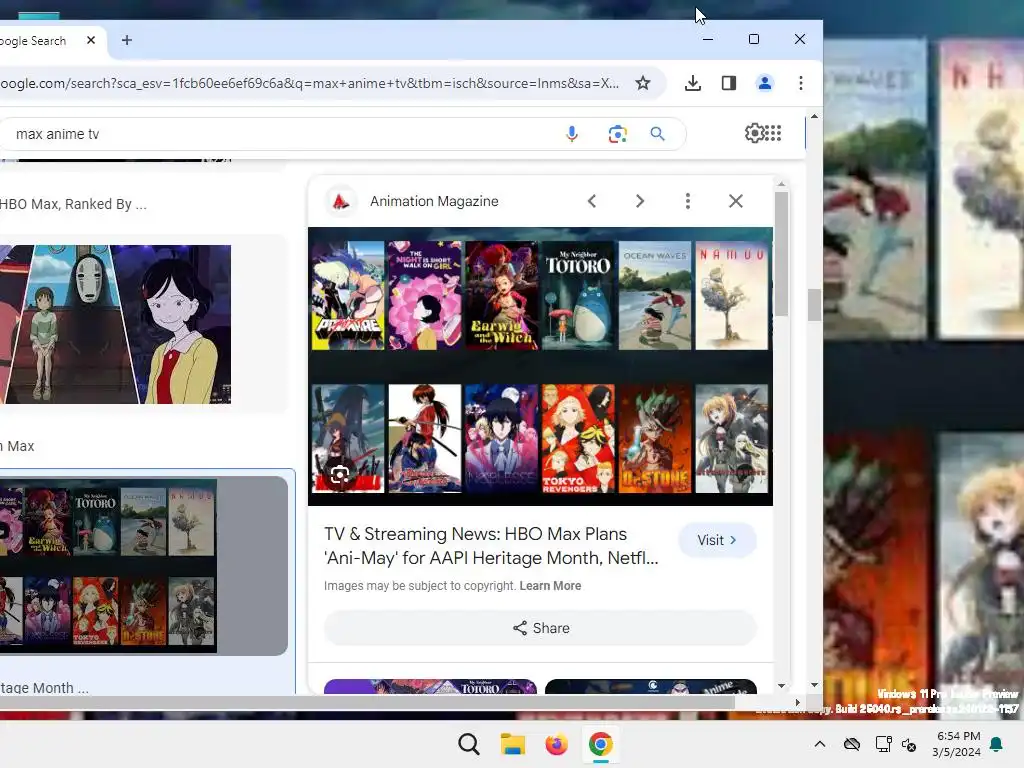Share this image result
The width and height of the screenshot is (1024, 768).
point(540,628)
